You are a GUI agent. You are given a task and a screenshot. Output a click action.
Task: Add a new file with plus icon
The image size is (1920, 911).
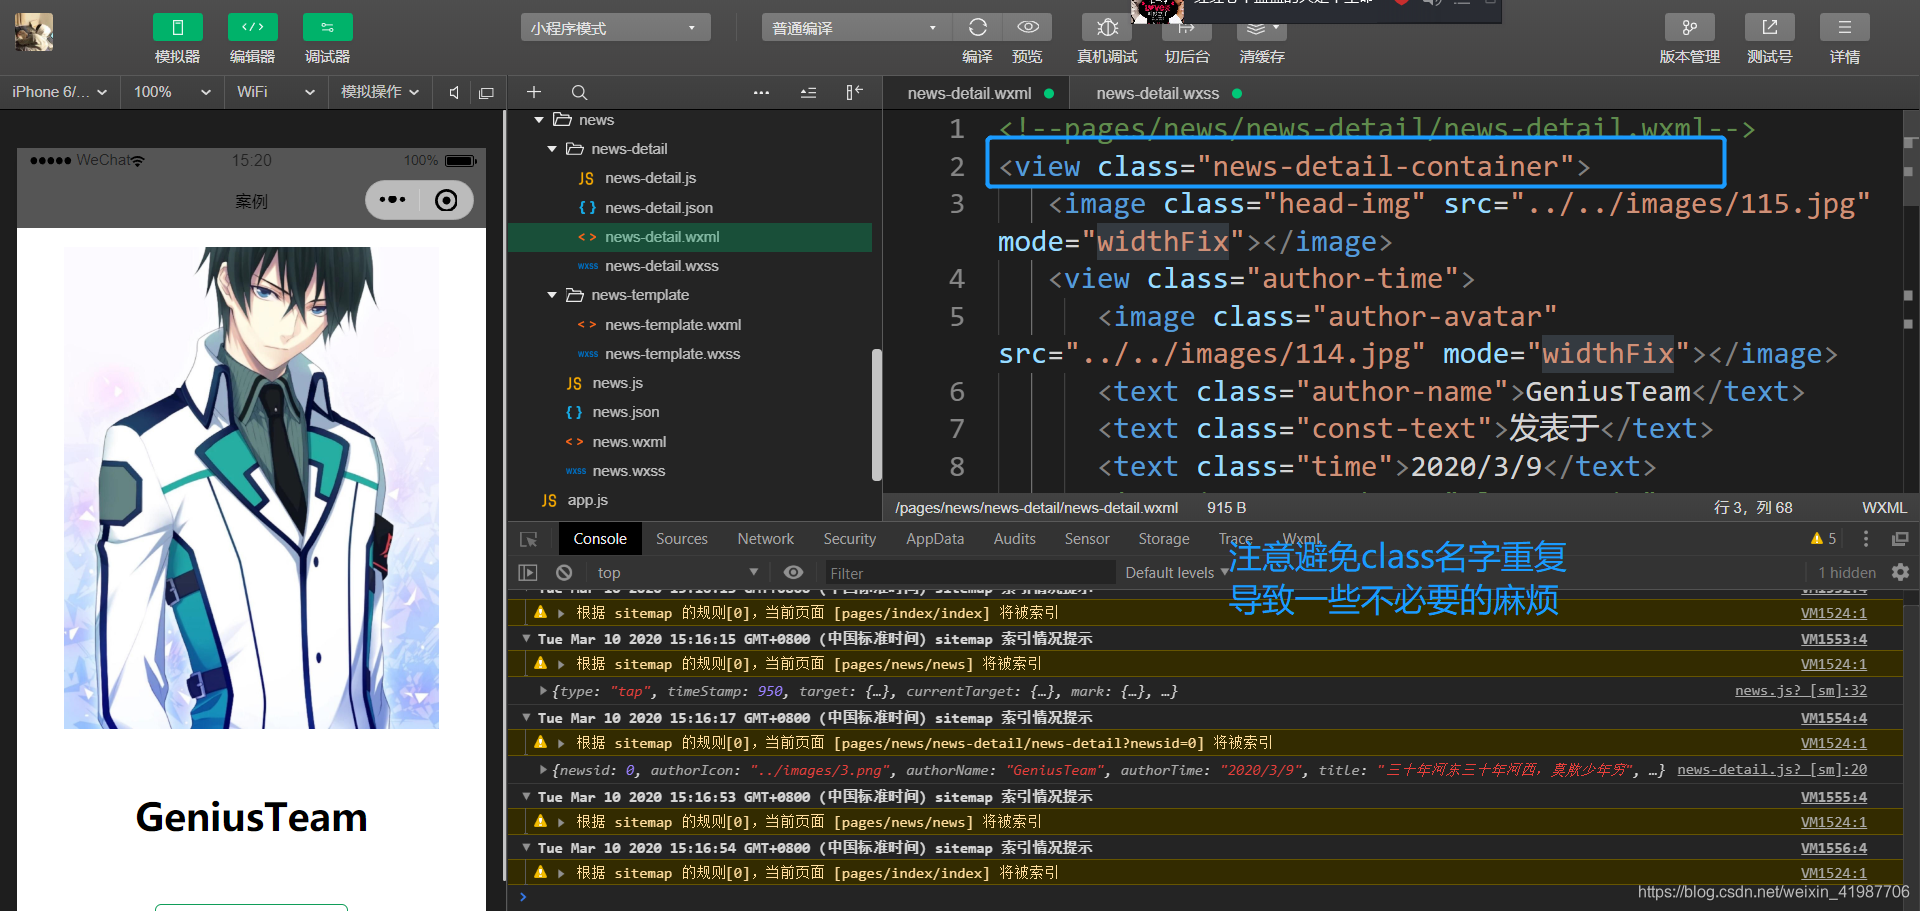click(534, 92)
